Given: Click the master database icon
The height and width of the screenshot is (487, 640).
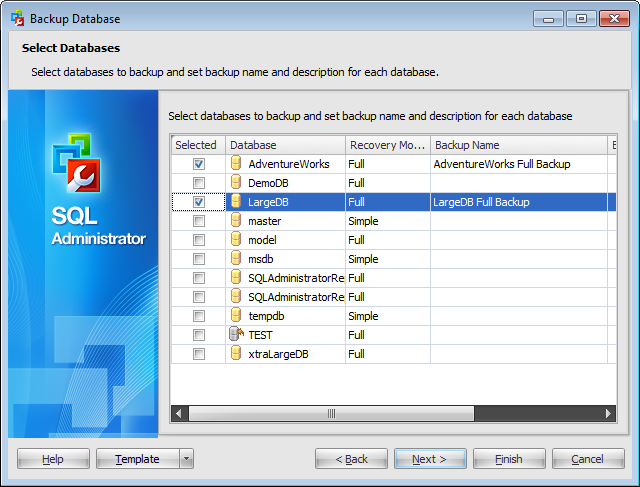Looking at the screenshot, I should pyautogui.click(x=237, y=221).
